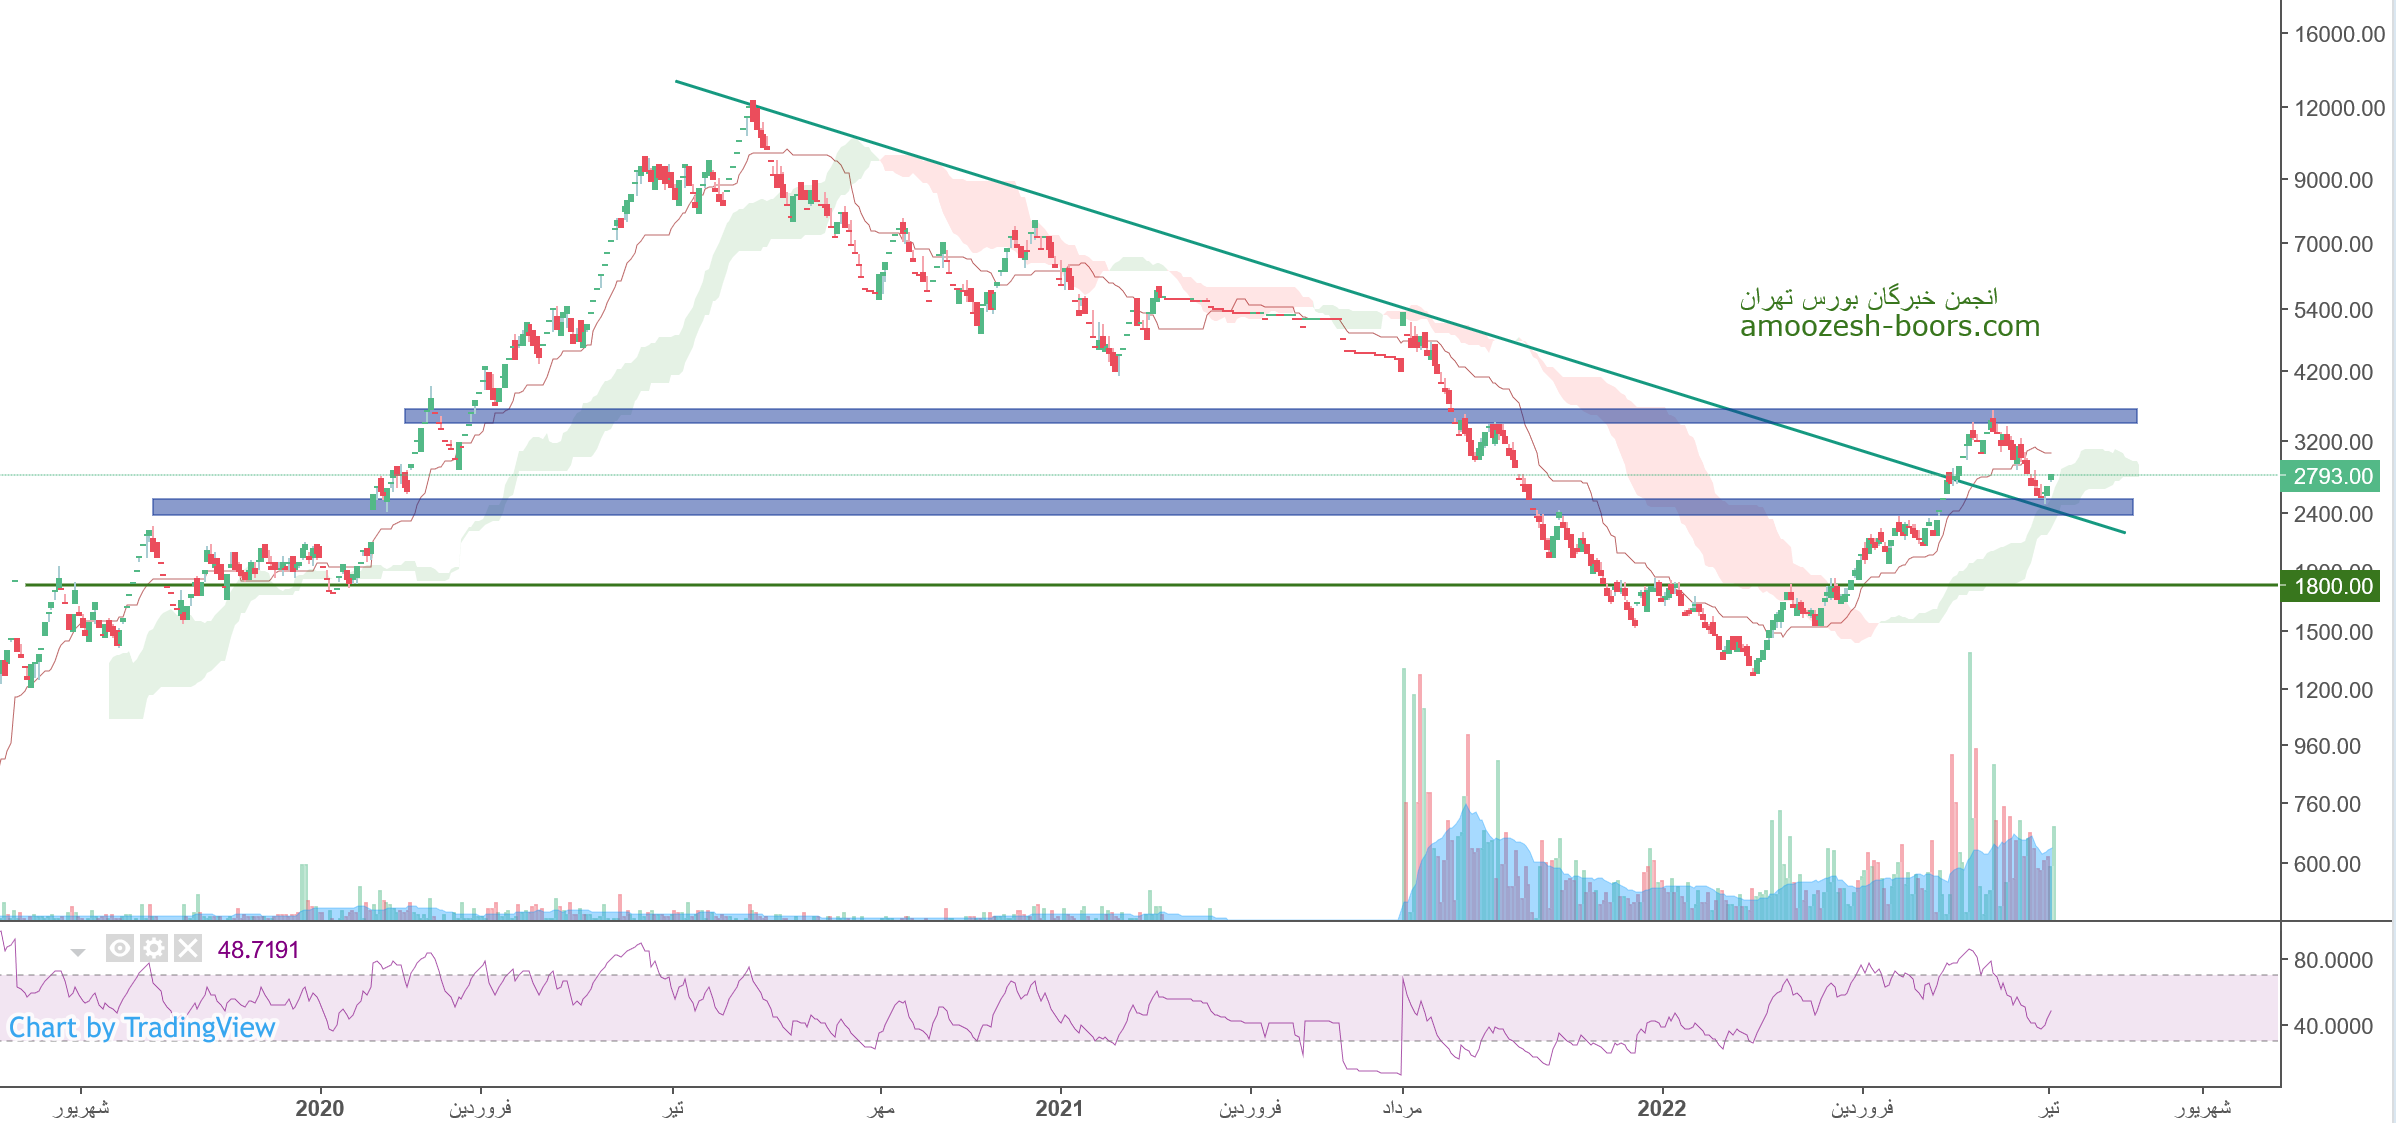The image size is (2396, 1123).
Task: Open the Chart by TradingView link
Action: 142,1028
